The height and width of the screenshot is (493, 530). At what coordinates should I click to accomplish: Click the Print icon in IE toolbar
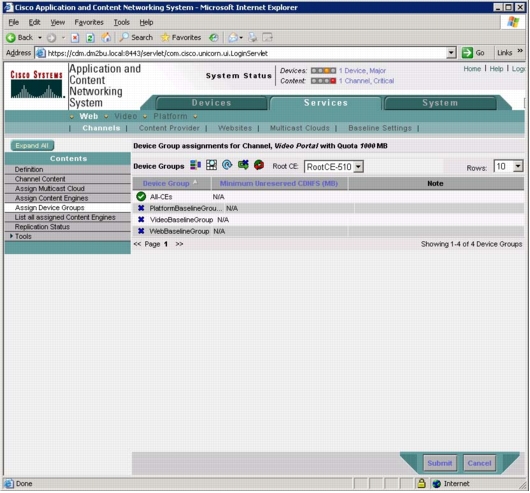pyautogui.click(x=252, y=38)
